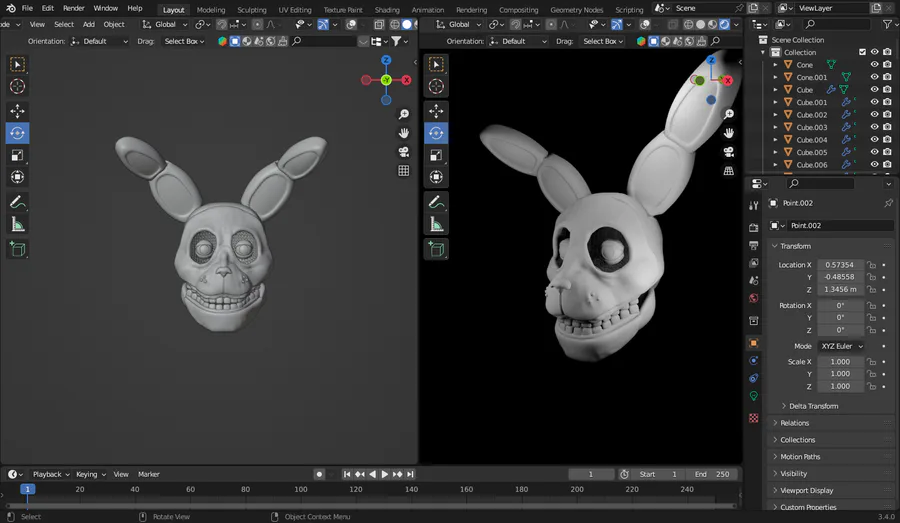Image resolution: width=900 pixels, height=523 pixels.
Task: Click the zoom magnifier in left viewport
Action: tap(404, 114)
